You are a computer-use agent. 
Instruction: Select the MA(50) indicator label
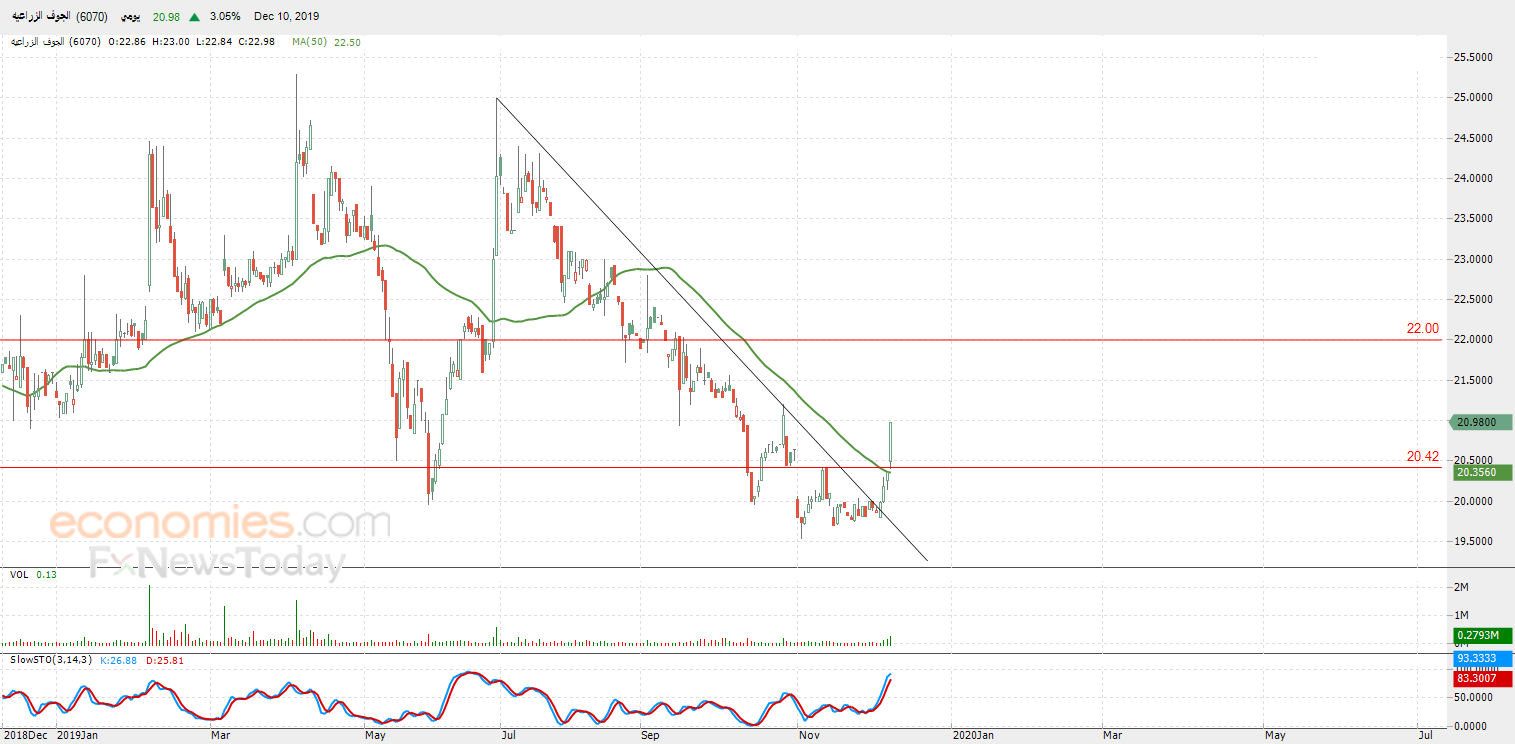point(309,42)
